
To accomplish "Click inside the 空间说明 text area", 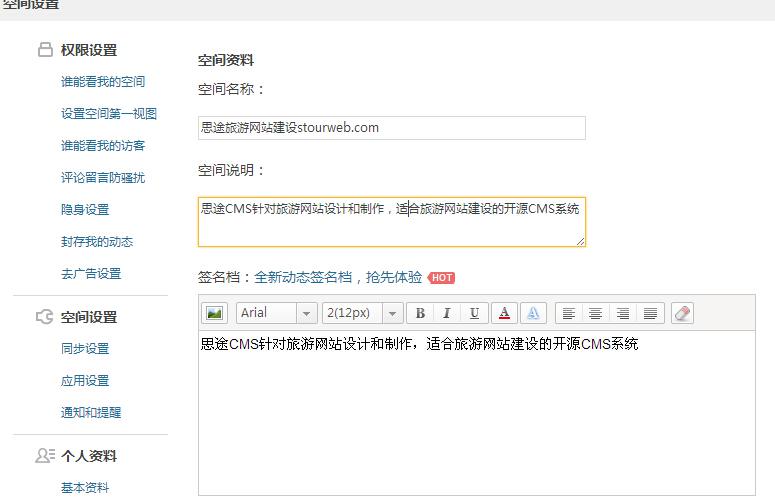I will 391,222.
